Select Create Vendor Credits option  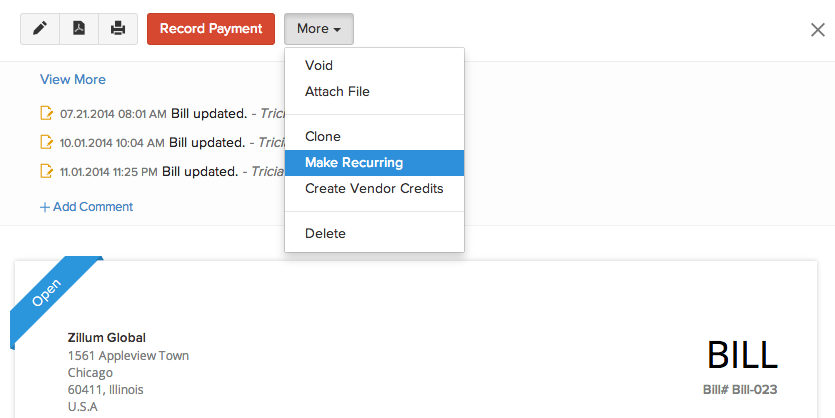point(374,188)
